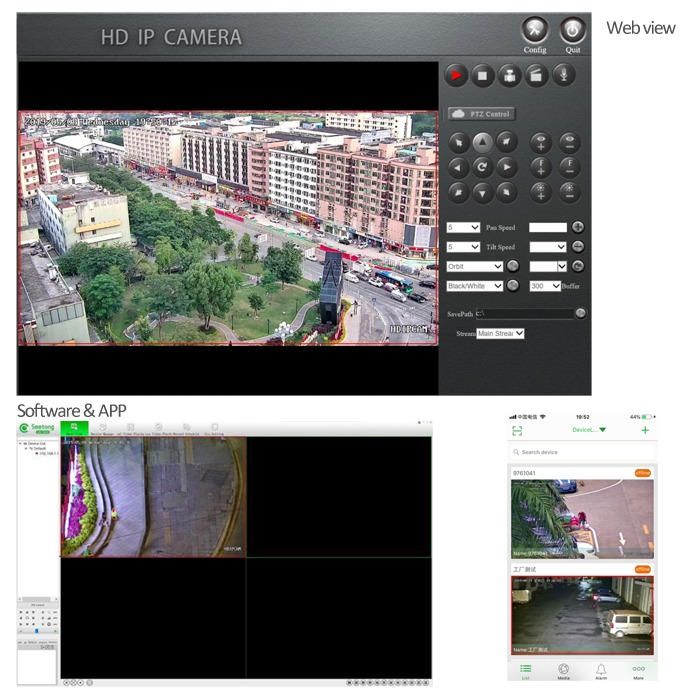Open the 9761041 camera preview
Image resolution: width=700 pixels, height=700 pixels.
pos(582,519)
